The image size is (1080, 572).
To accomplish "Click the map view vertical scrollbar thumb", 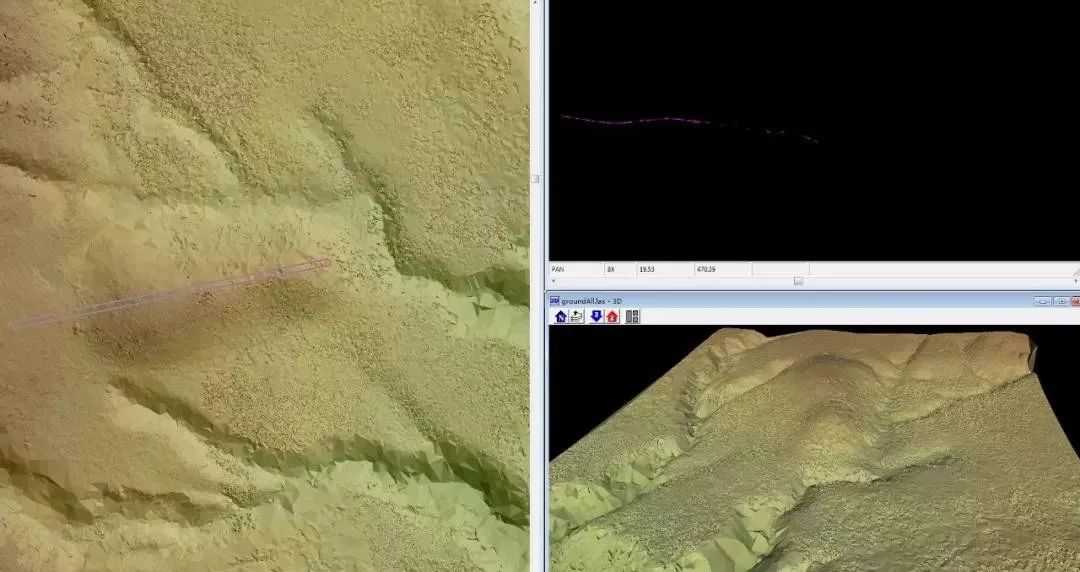I will (535, 179).
